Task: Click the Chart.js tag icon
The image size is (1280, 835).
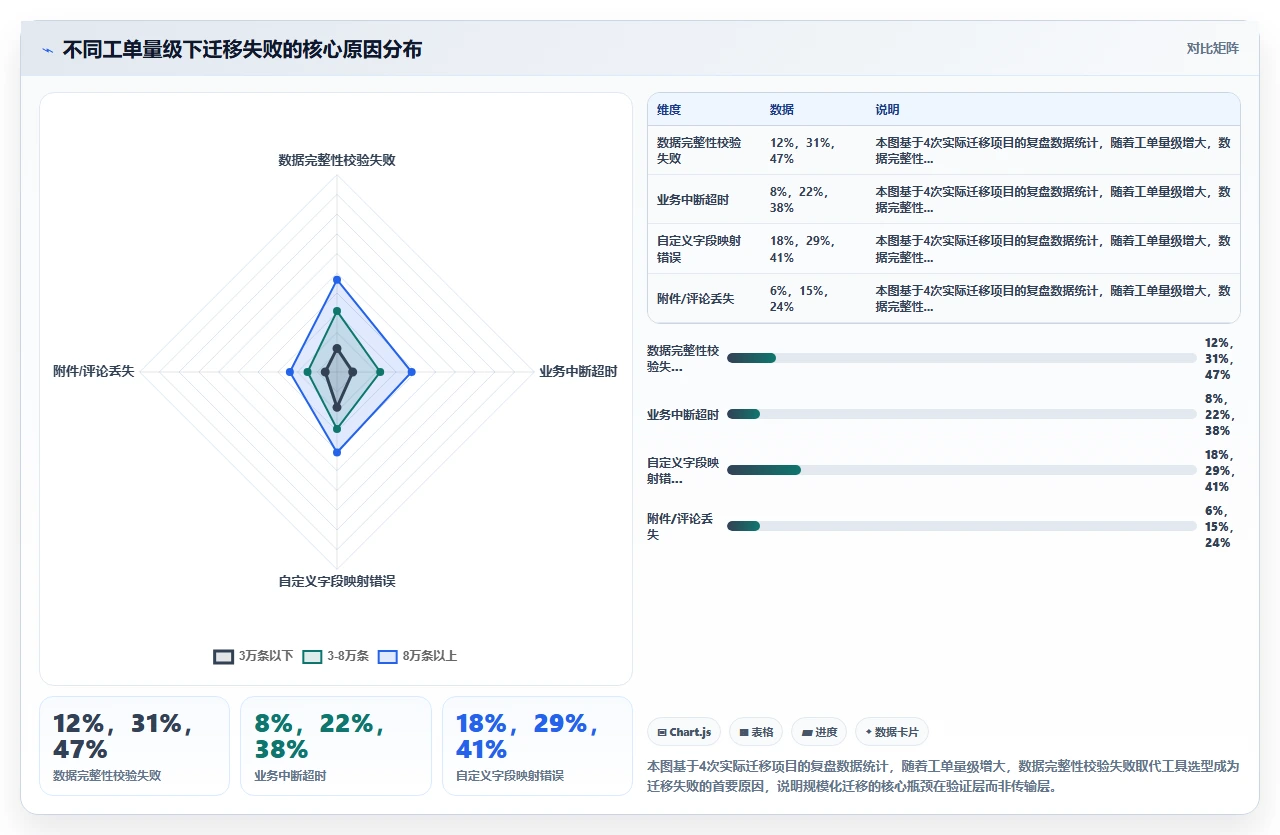Action: pos(662,732)
